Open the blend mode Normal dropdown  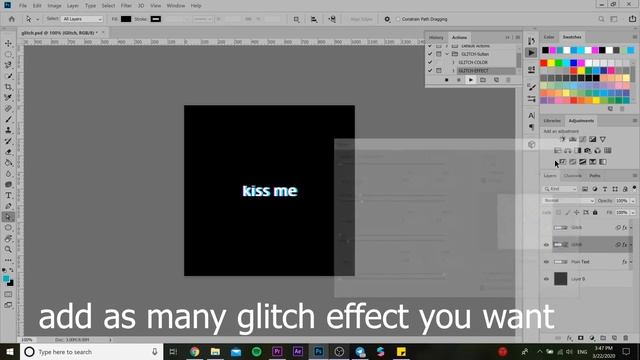[569, 201]
